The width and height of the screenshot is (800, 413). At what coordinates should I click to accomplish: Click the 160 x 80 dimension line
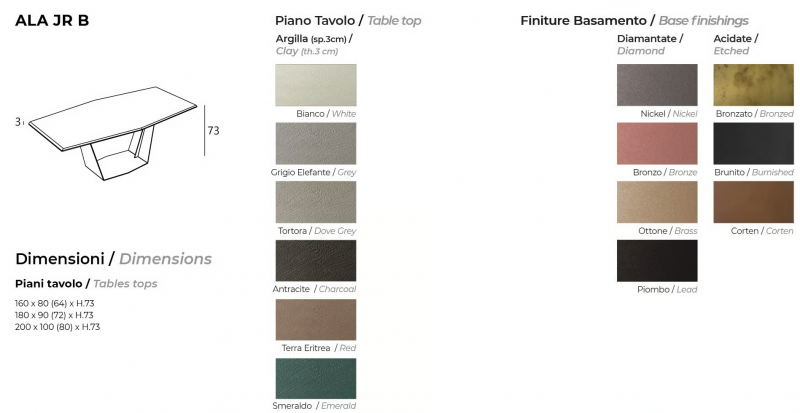[55, 303]
